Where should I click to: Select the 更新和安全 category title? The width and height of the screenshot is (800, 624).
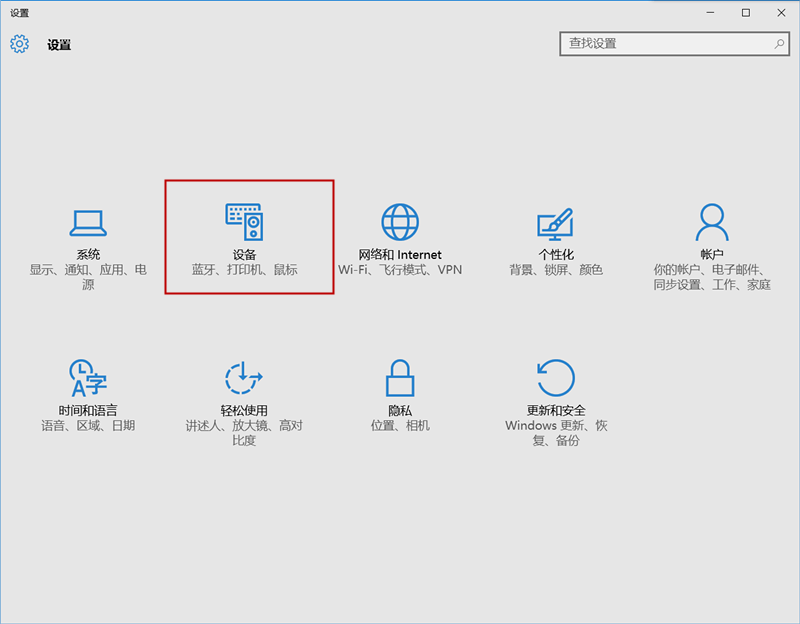coord(556,410)
